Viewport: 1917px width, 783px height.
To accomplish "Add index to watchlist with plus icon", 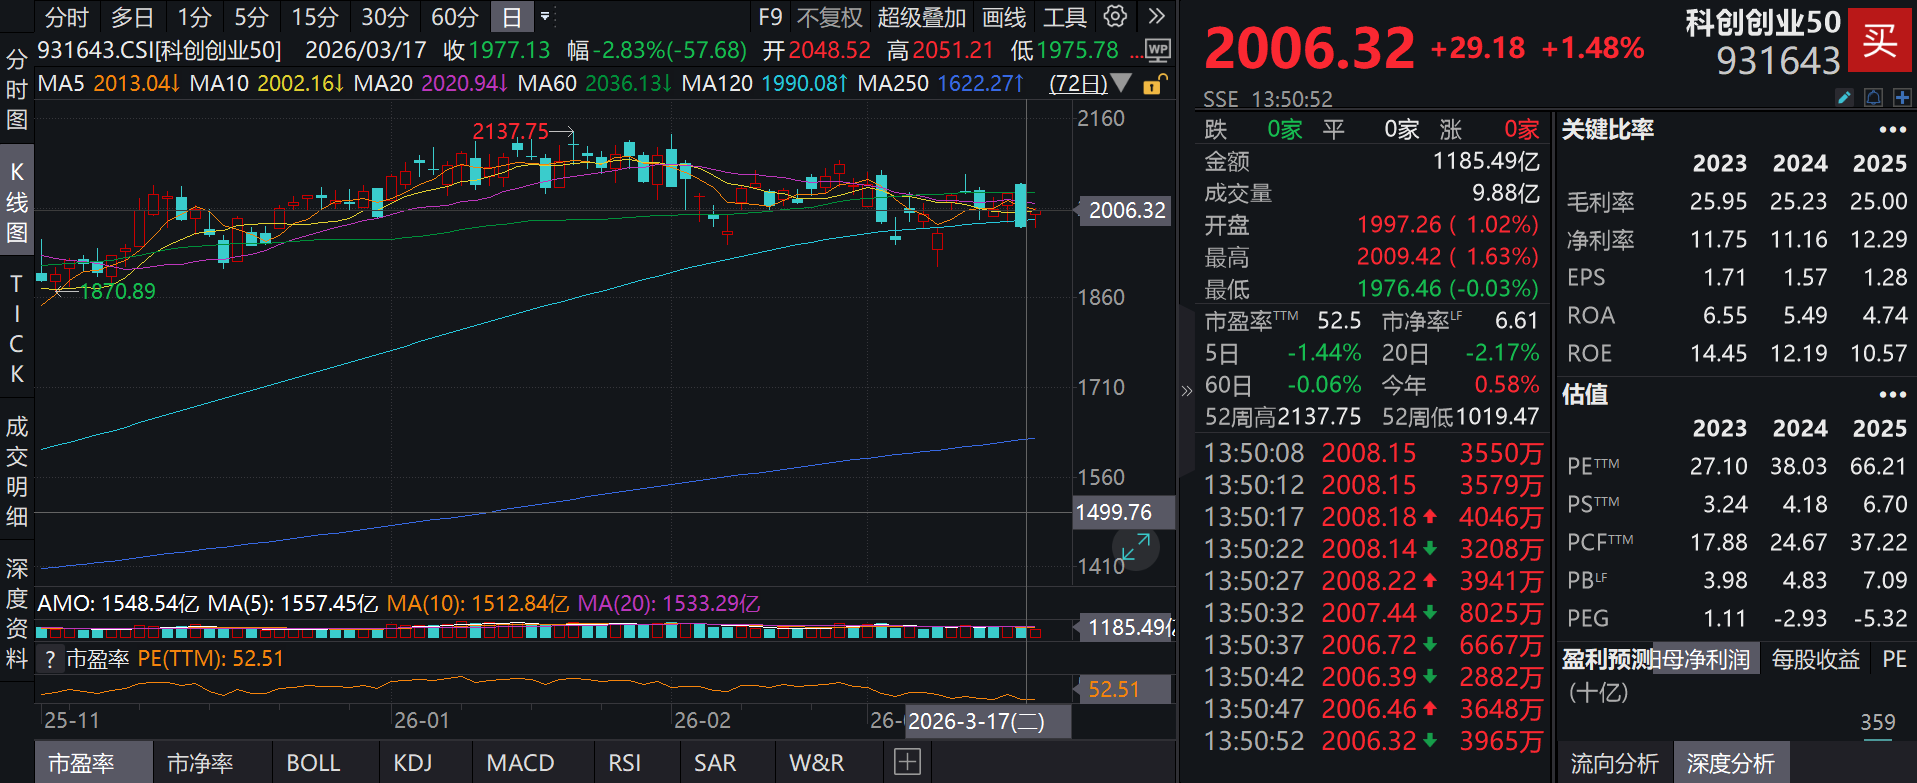I will point(1902,97).
